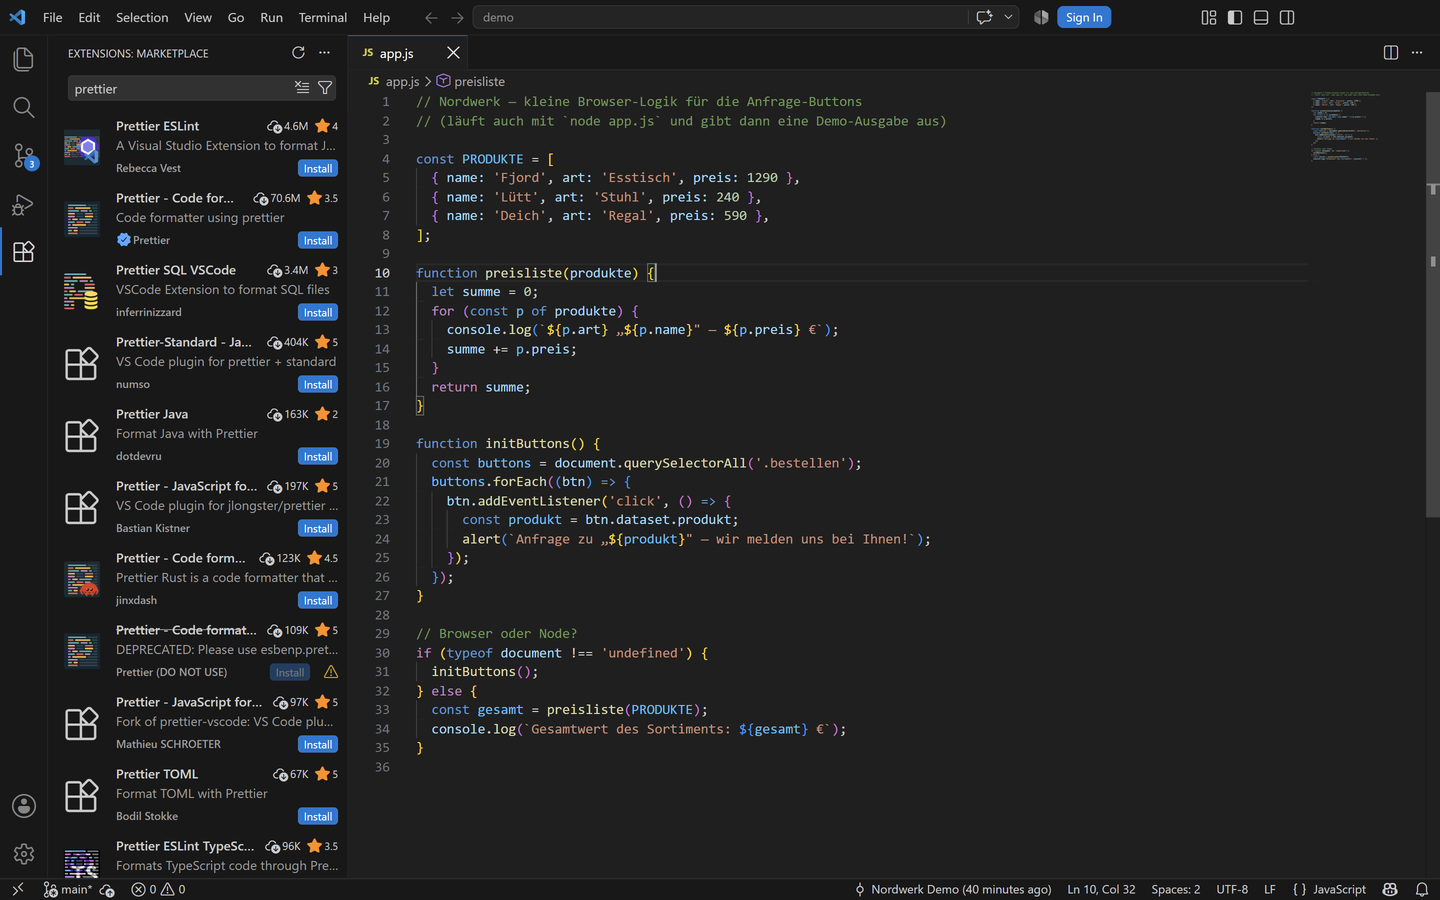Open Copilot status icon in status bar

tap(1390, 889)
